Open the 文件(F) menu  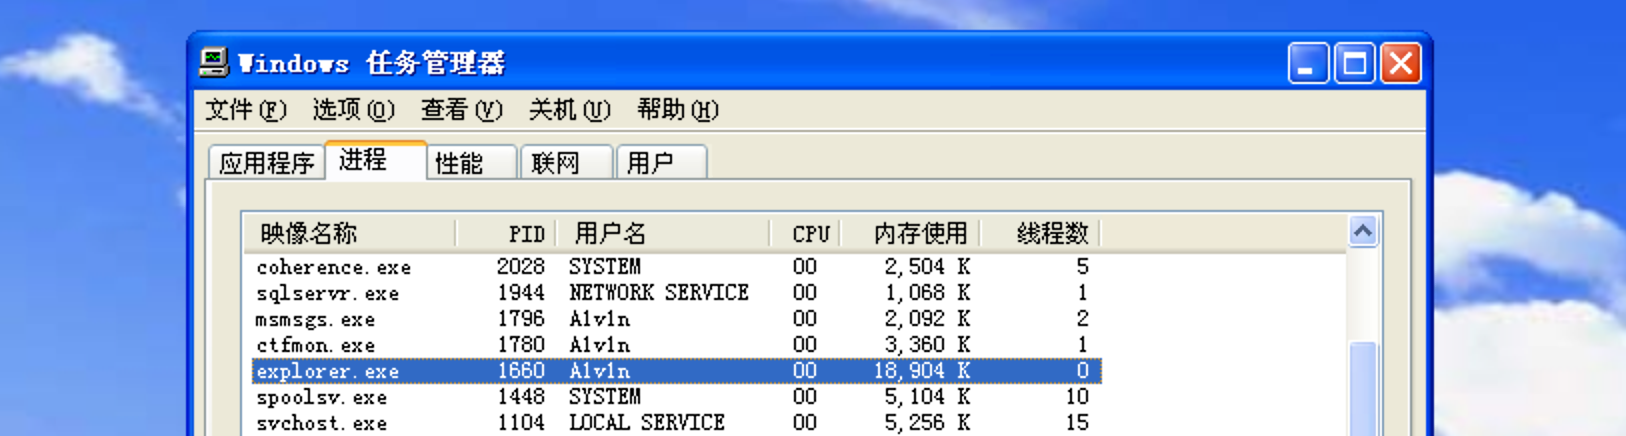click(246, 110)
